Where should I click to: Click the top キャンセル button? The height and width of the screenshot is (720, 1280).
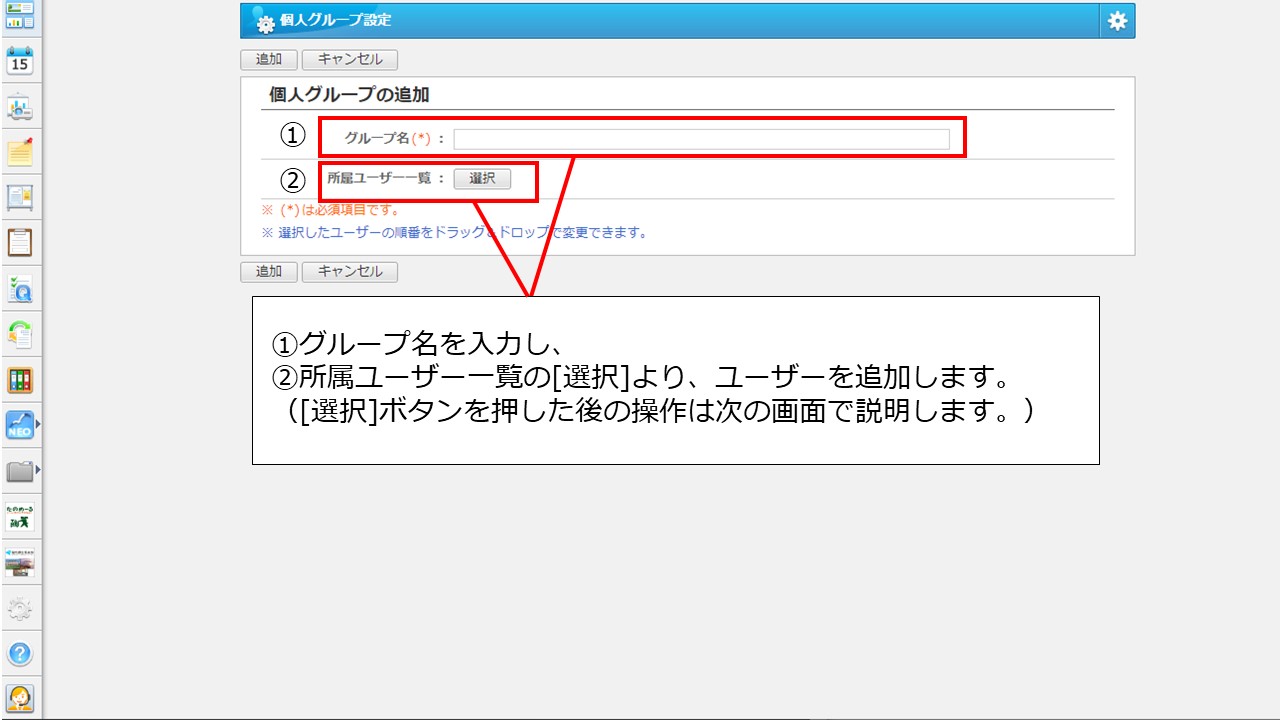pos(350,60)
